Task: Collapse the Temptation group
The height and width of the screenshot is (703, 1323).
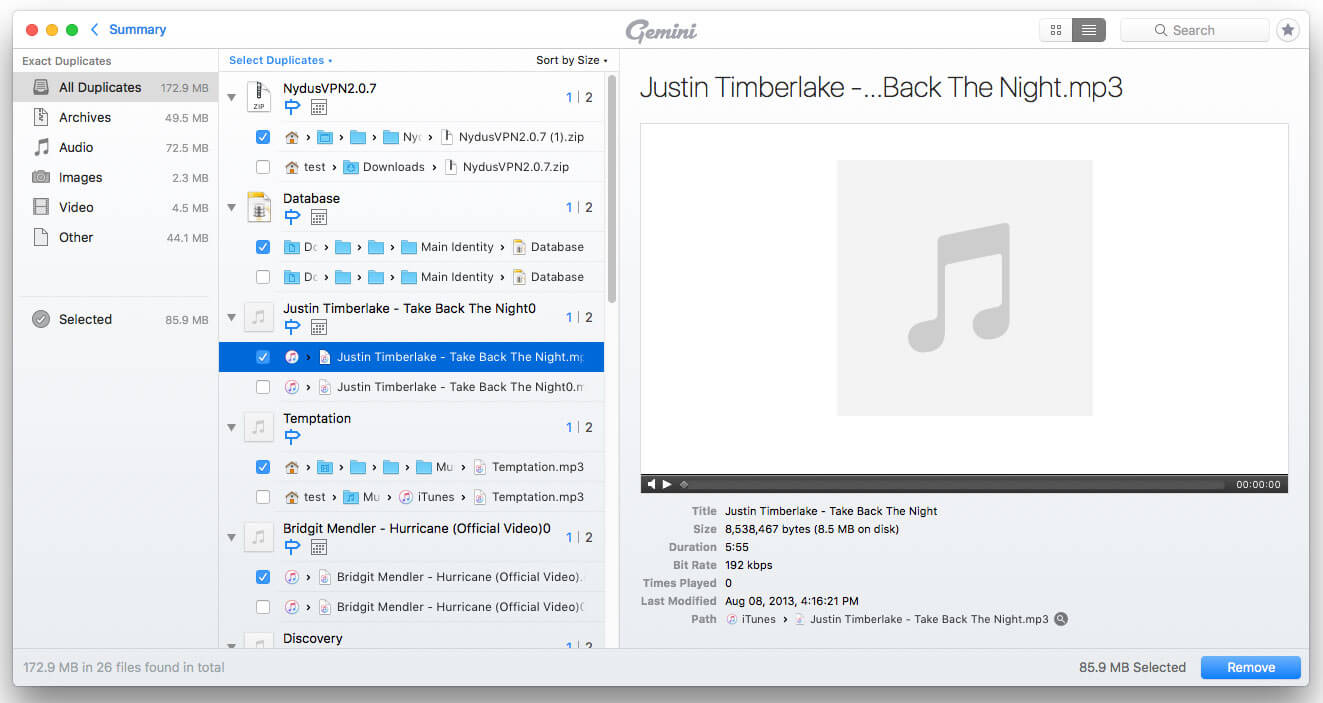Action: coord(232,428)
